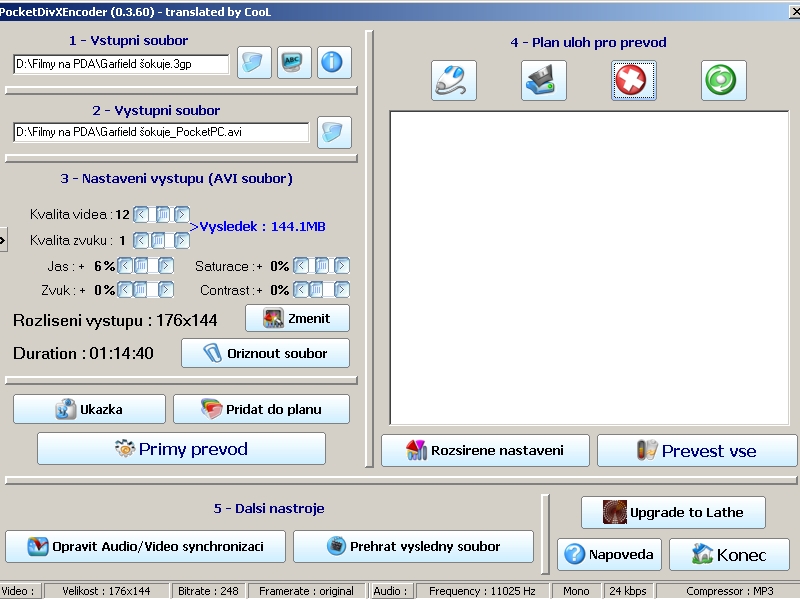The image size is (800, 600).
Task: Click the floppy drive save plan icon
Action: tap(543, 81)
